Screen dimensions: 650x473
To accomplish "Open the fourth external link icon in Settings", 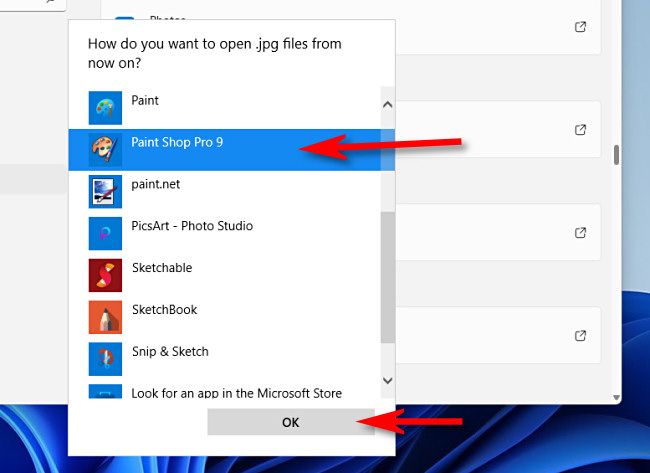I will click(580, 335).
